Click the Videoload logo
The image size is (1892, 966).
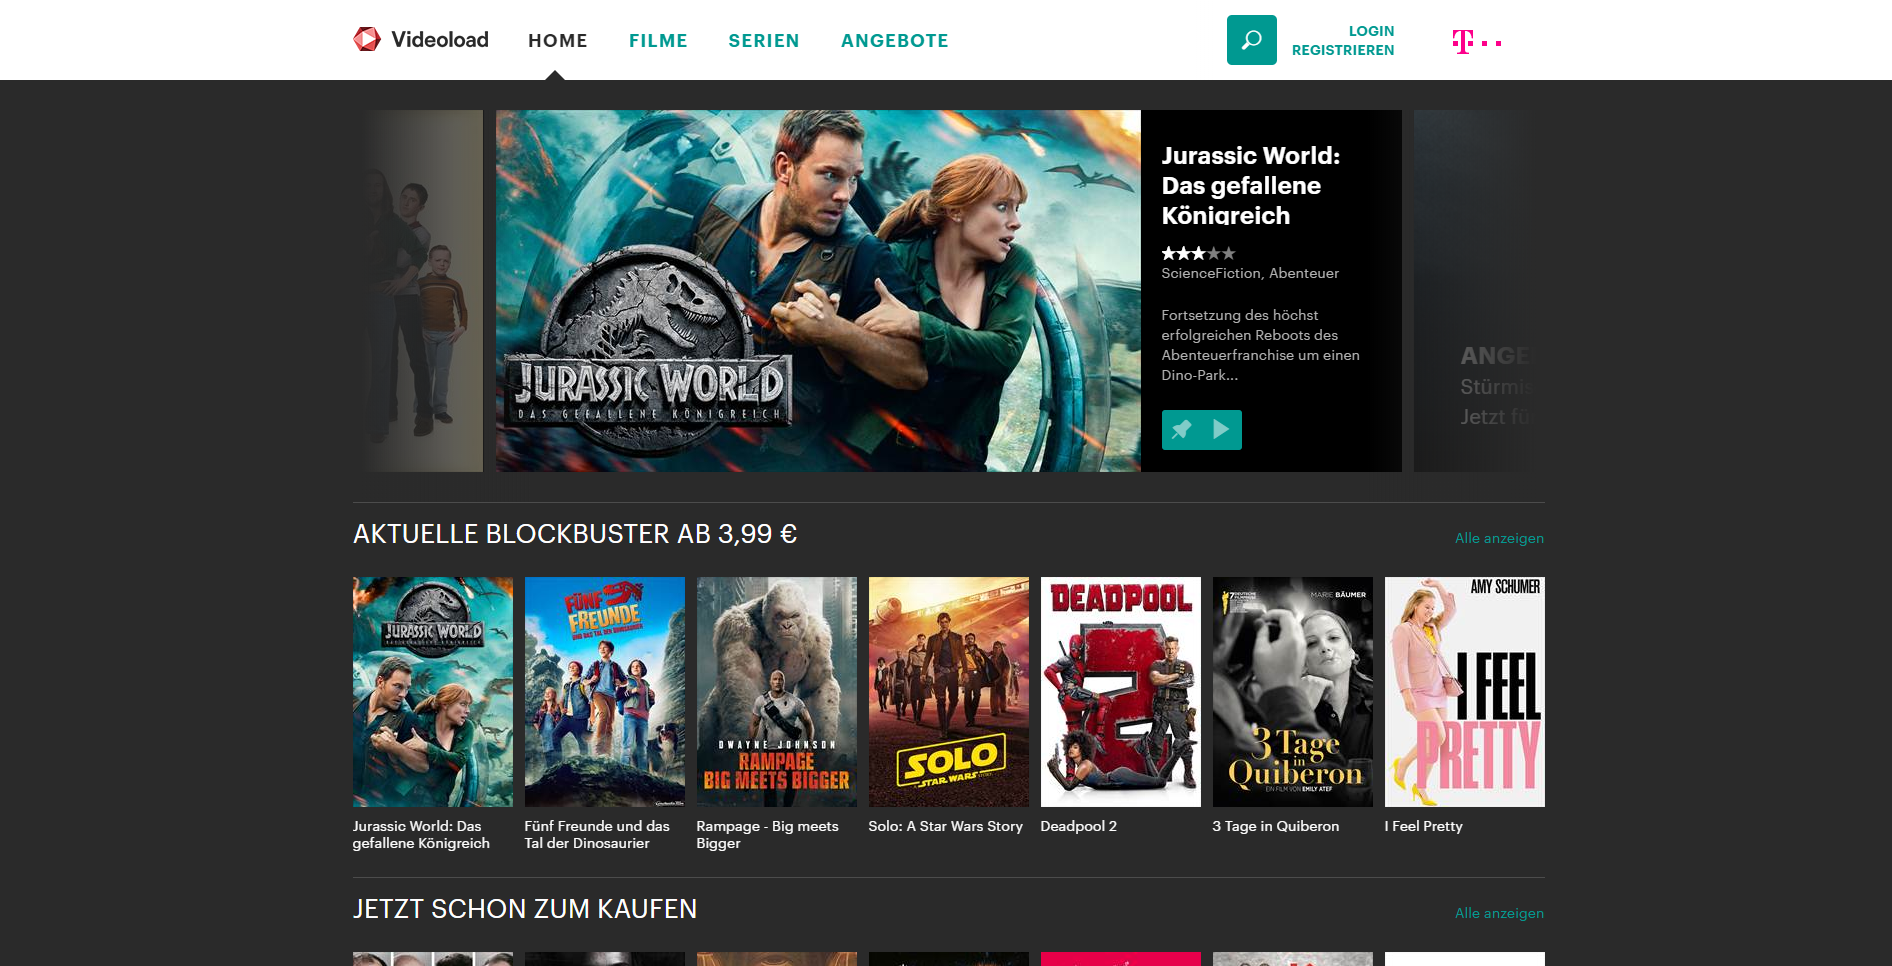421,39
